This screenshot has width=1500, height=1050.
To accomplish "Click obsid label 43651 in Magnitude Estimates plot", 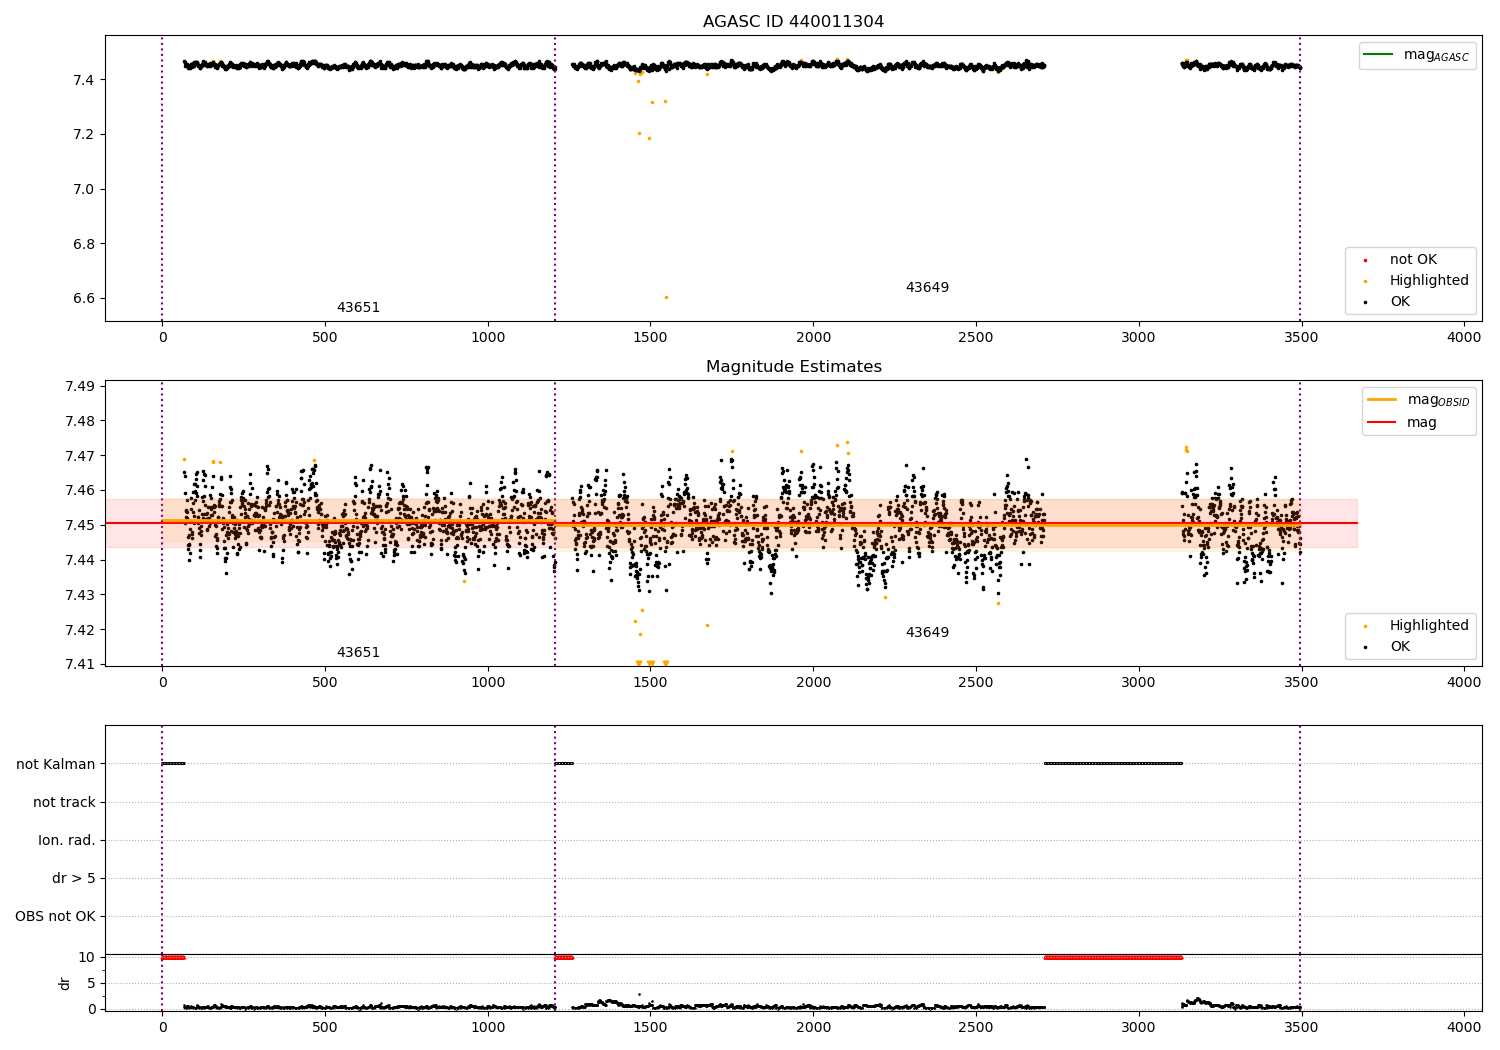I will (358, 653).
